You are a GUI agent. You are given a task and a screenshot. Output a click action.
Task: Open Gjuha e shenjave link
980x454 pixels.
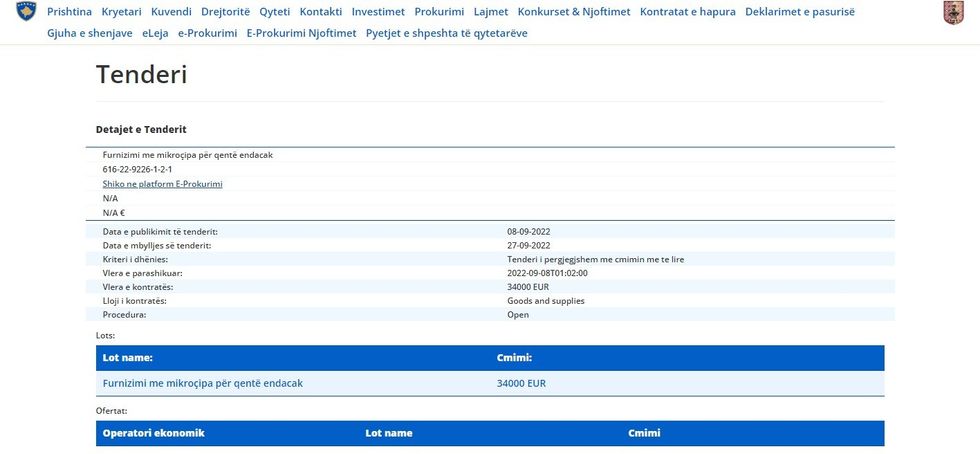point(89,33)
